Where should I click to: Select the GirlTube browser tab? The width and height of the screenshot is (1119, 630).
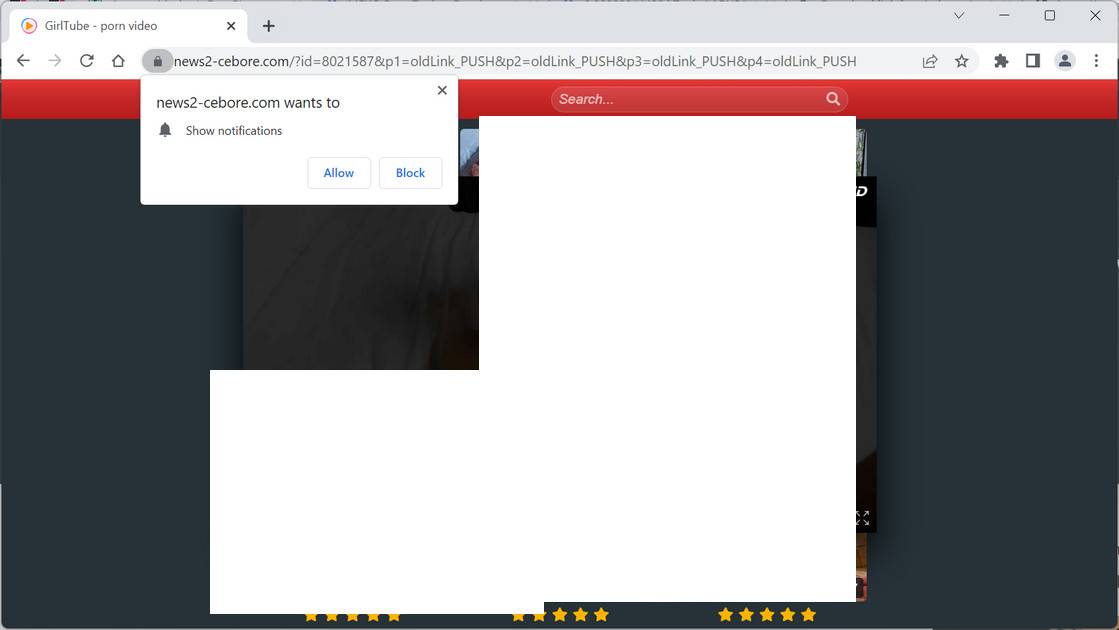pyautogui.click(x=128, y=26)
